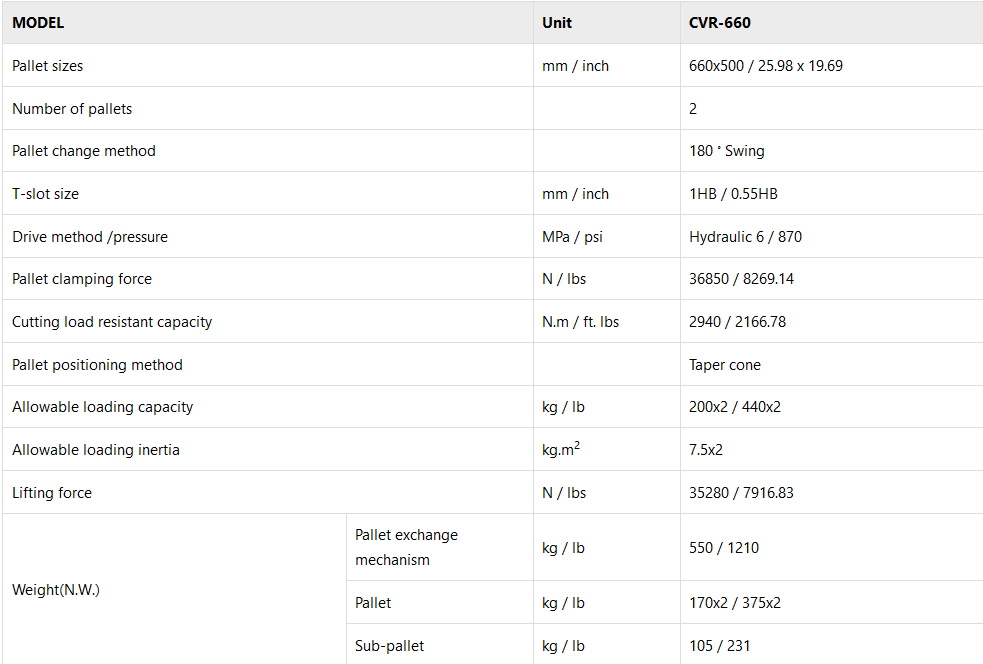Image resolution: width=983 pixels, height=664 pixels.
Task: Select the Pallet sizes row label
Action: tap(48, 66)
